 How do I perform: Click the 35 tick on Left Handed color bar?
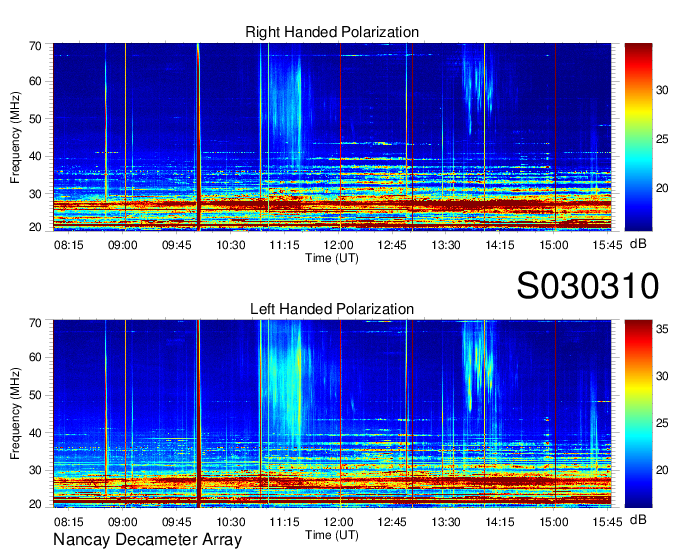pos(662,329)
